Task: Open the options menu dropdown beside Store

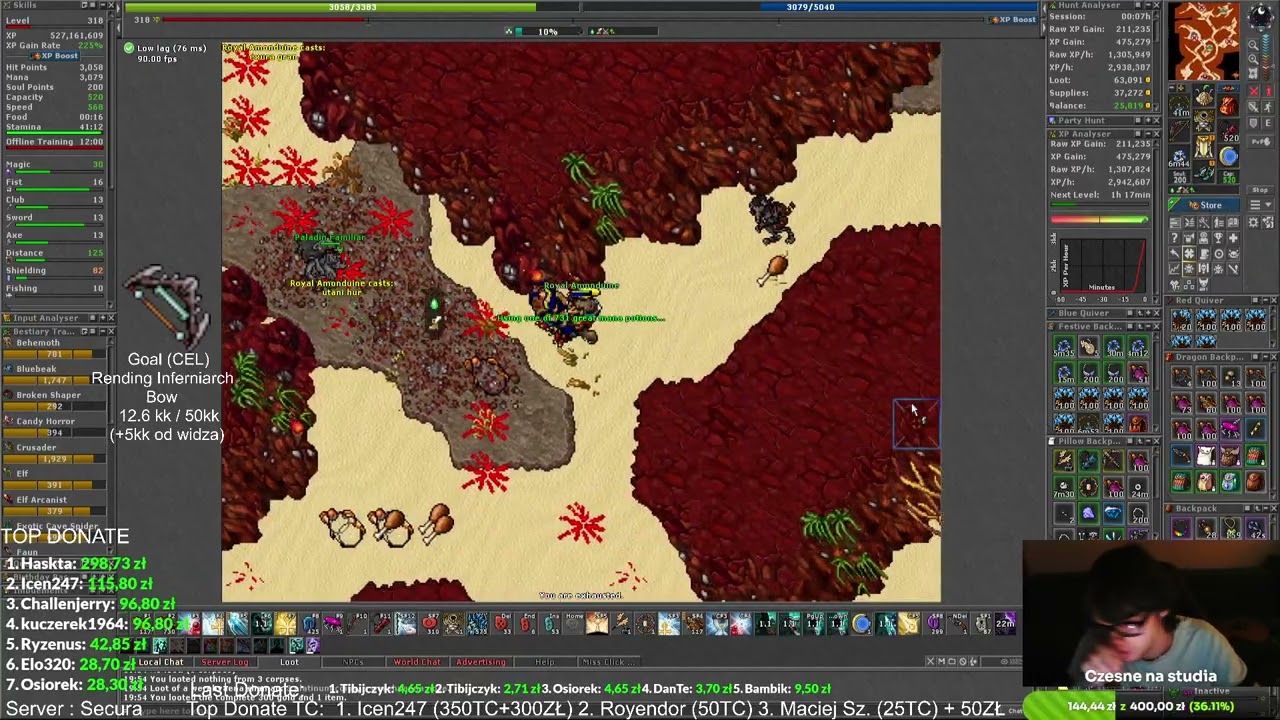Action: coord(1261,205)
